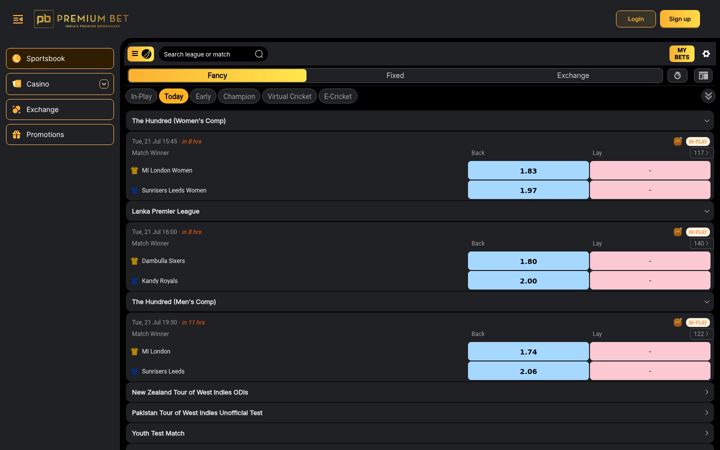Switch to the Fixed tab
The height and width of the screenshot is (450, 720).
point(395,75)
